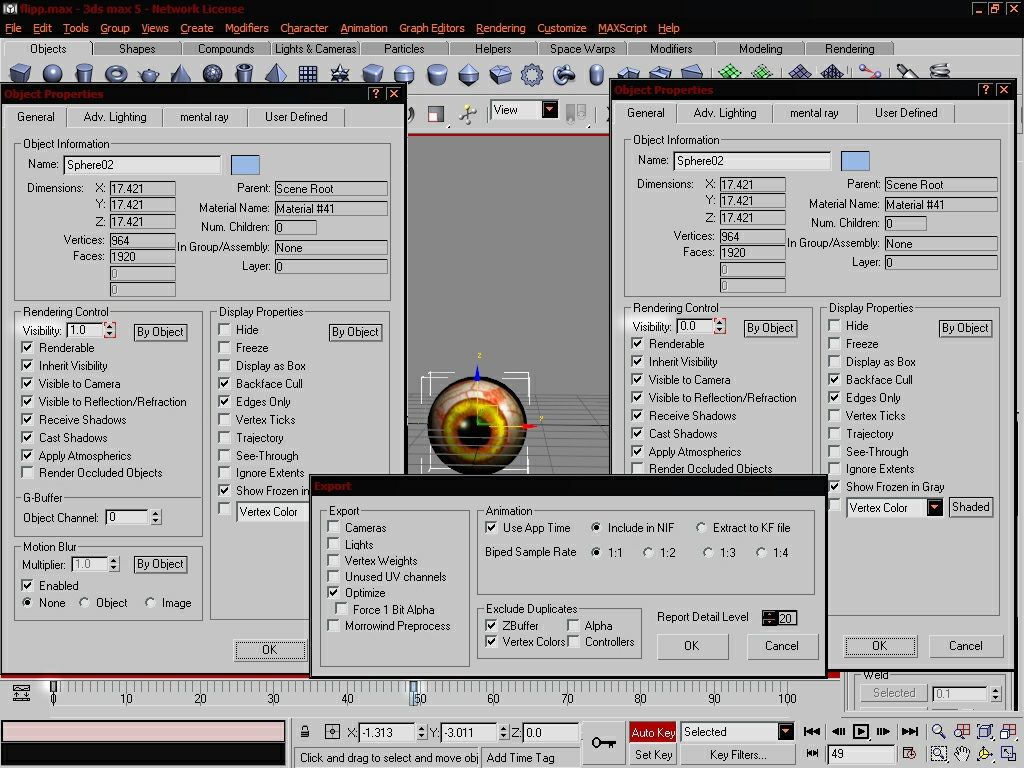The image size is (1024, 768).
Task: Click the key icon next to Auto Key
Action: point(603,742)
